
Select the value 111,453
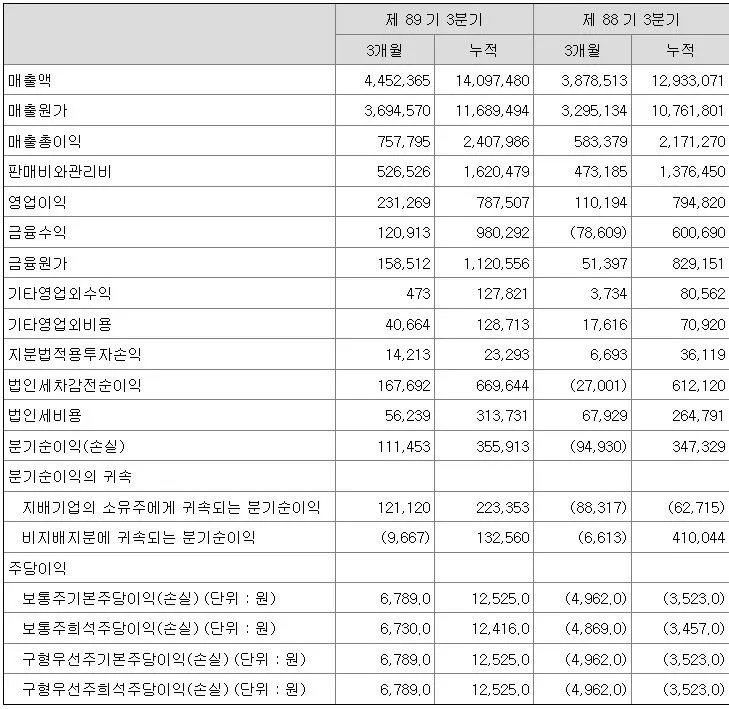[x=404, y=446]
